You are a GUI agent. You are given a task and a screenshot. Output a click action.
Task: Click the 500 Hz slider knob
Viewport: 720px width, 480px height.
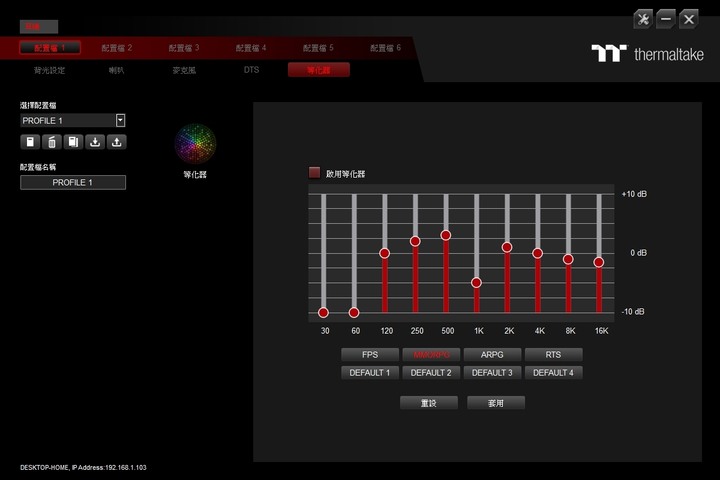pyautogui.click(x=446, y=235)
